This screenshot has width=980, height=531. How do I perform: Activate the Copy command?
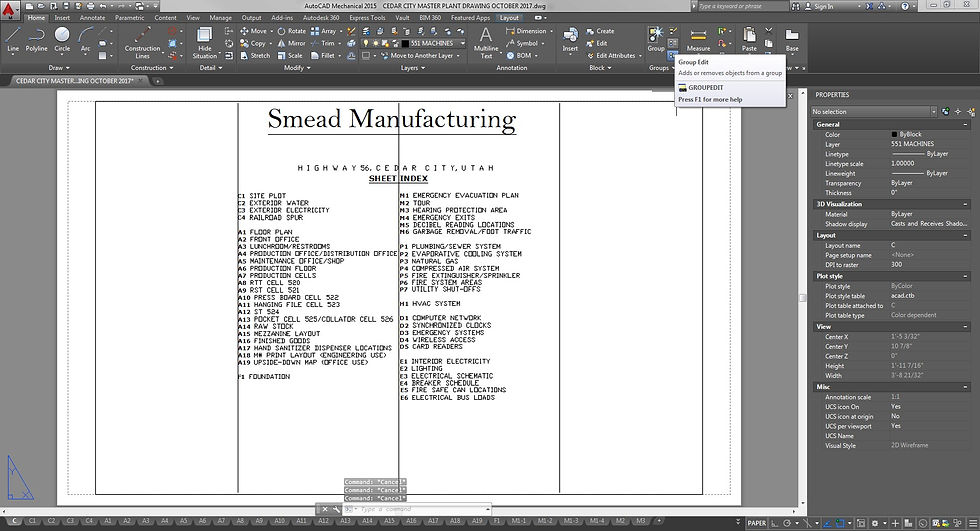pyautogui.click(x=253, y=43)
